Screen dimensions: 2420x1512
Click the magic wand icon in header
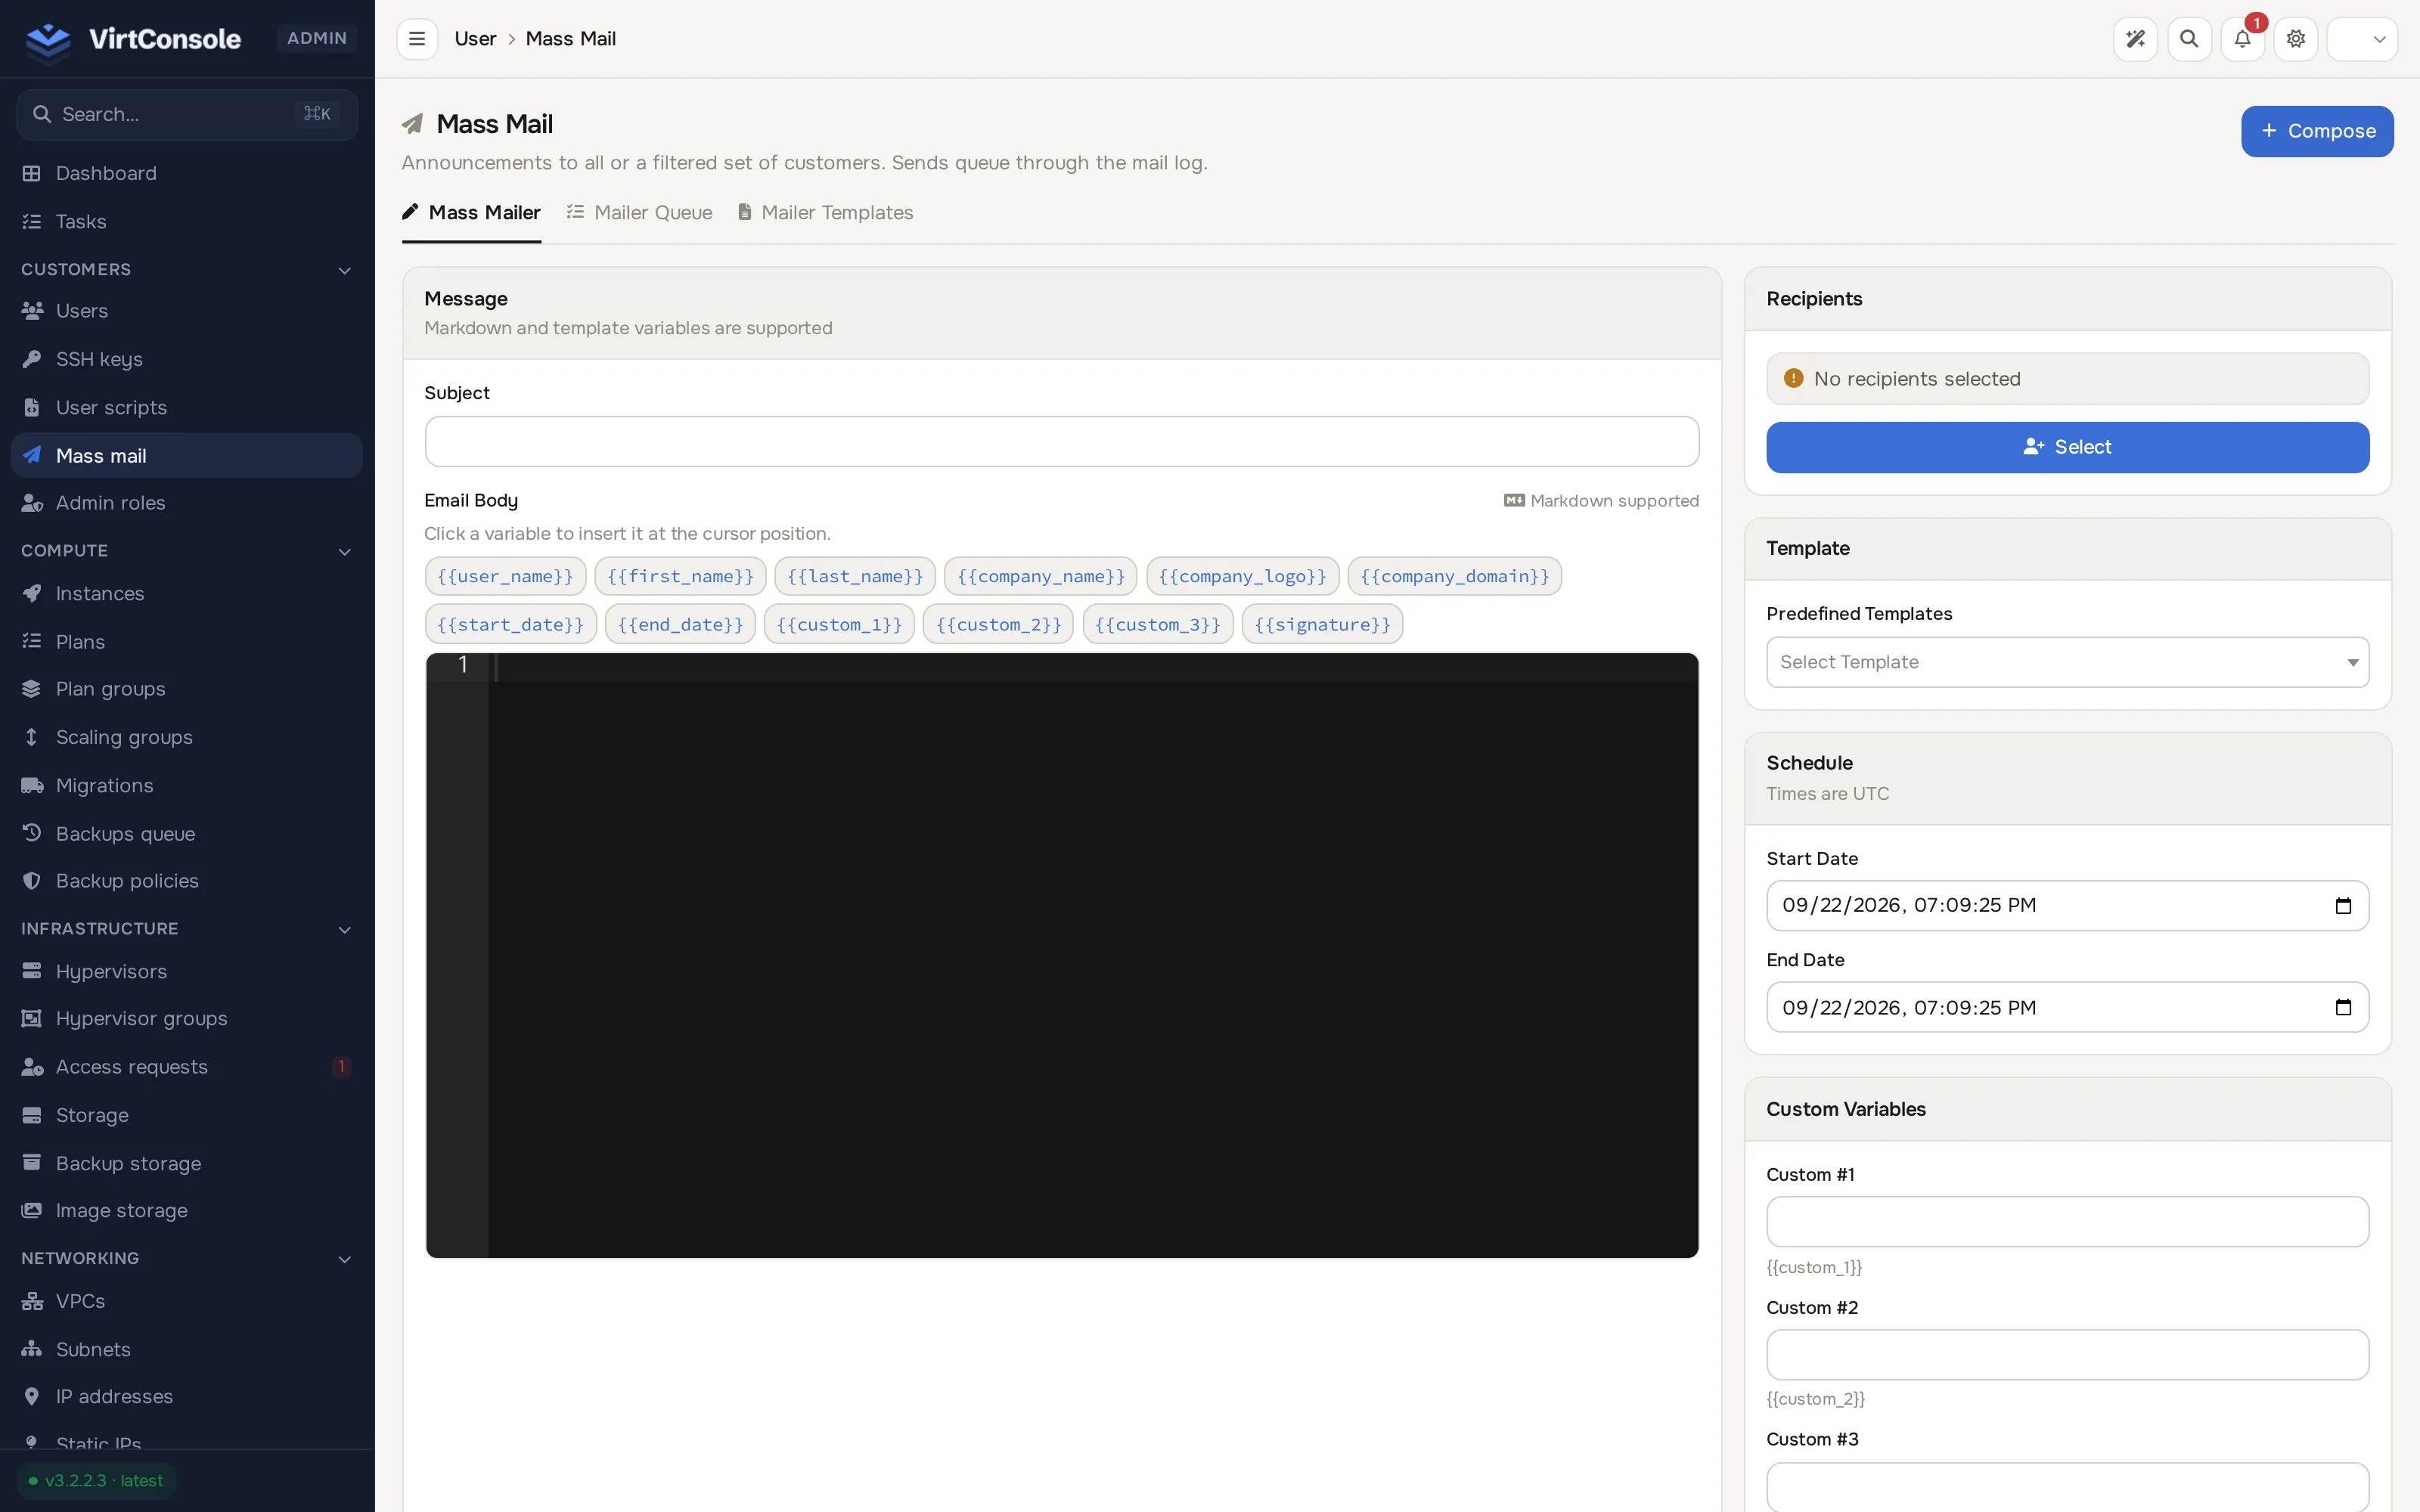(2135, 39)
